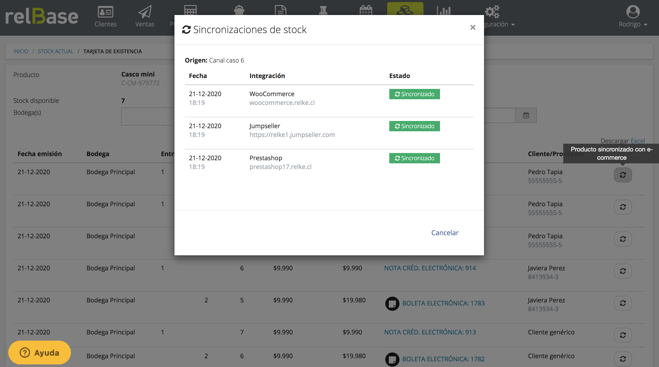Click the highlighted inventory icon in navbar
Image resolution: width=659 pixels, height=367 pixels.
405,9
